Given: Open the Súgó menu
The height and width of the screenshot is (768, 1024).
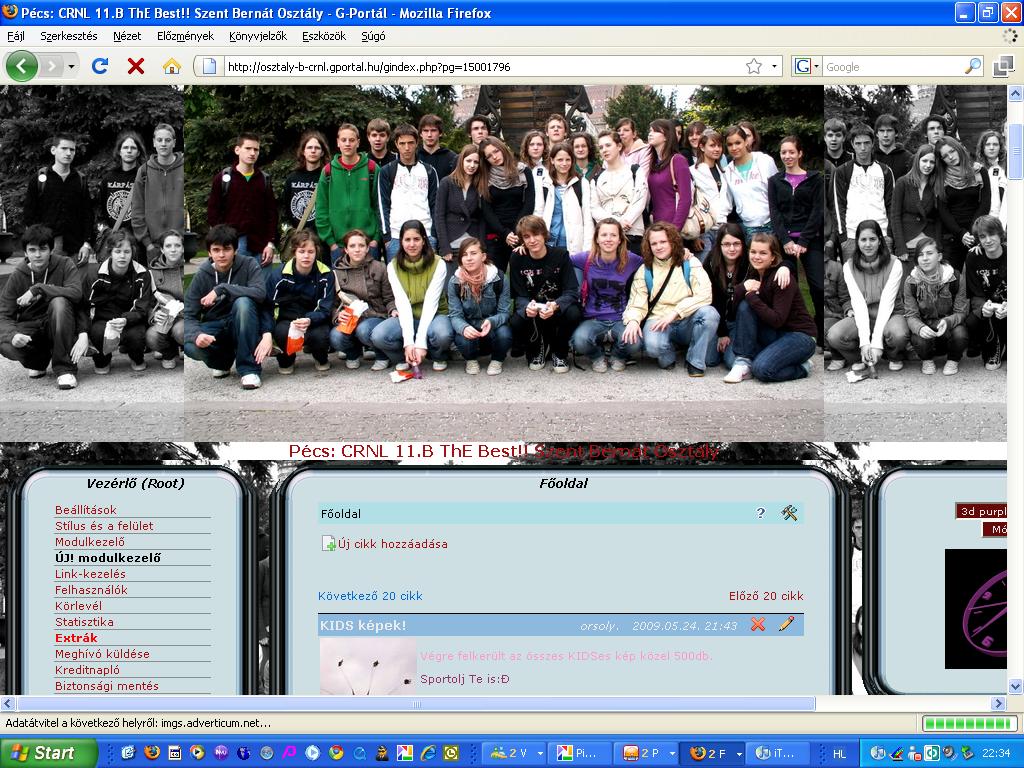Looking at the screenshot, I should [x=373, y=36].
